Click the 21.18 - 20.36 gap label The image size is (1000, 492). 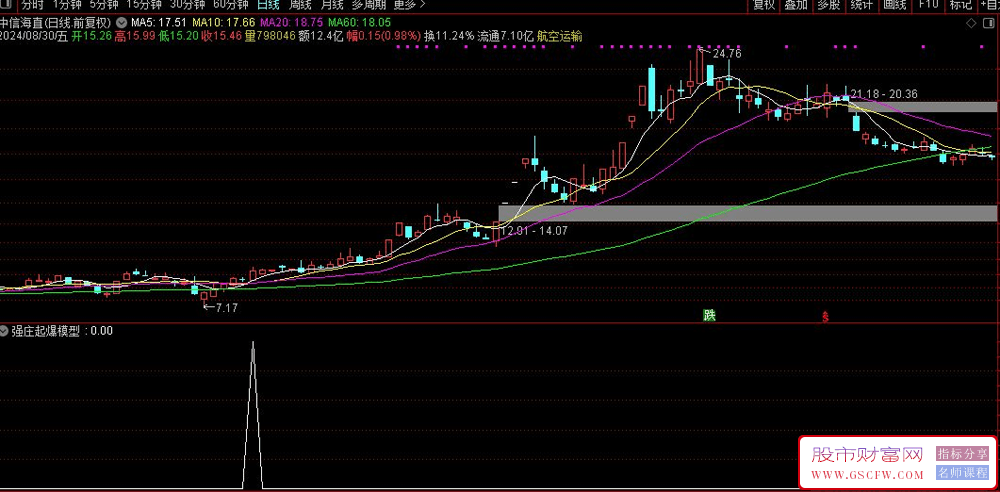coord(884,94)
